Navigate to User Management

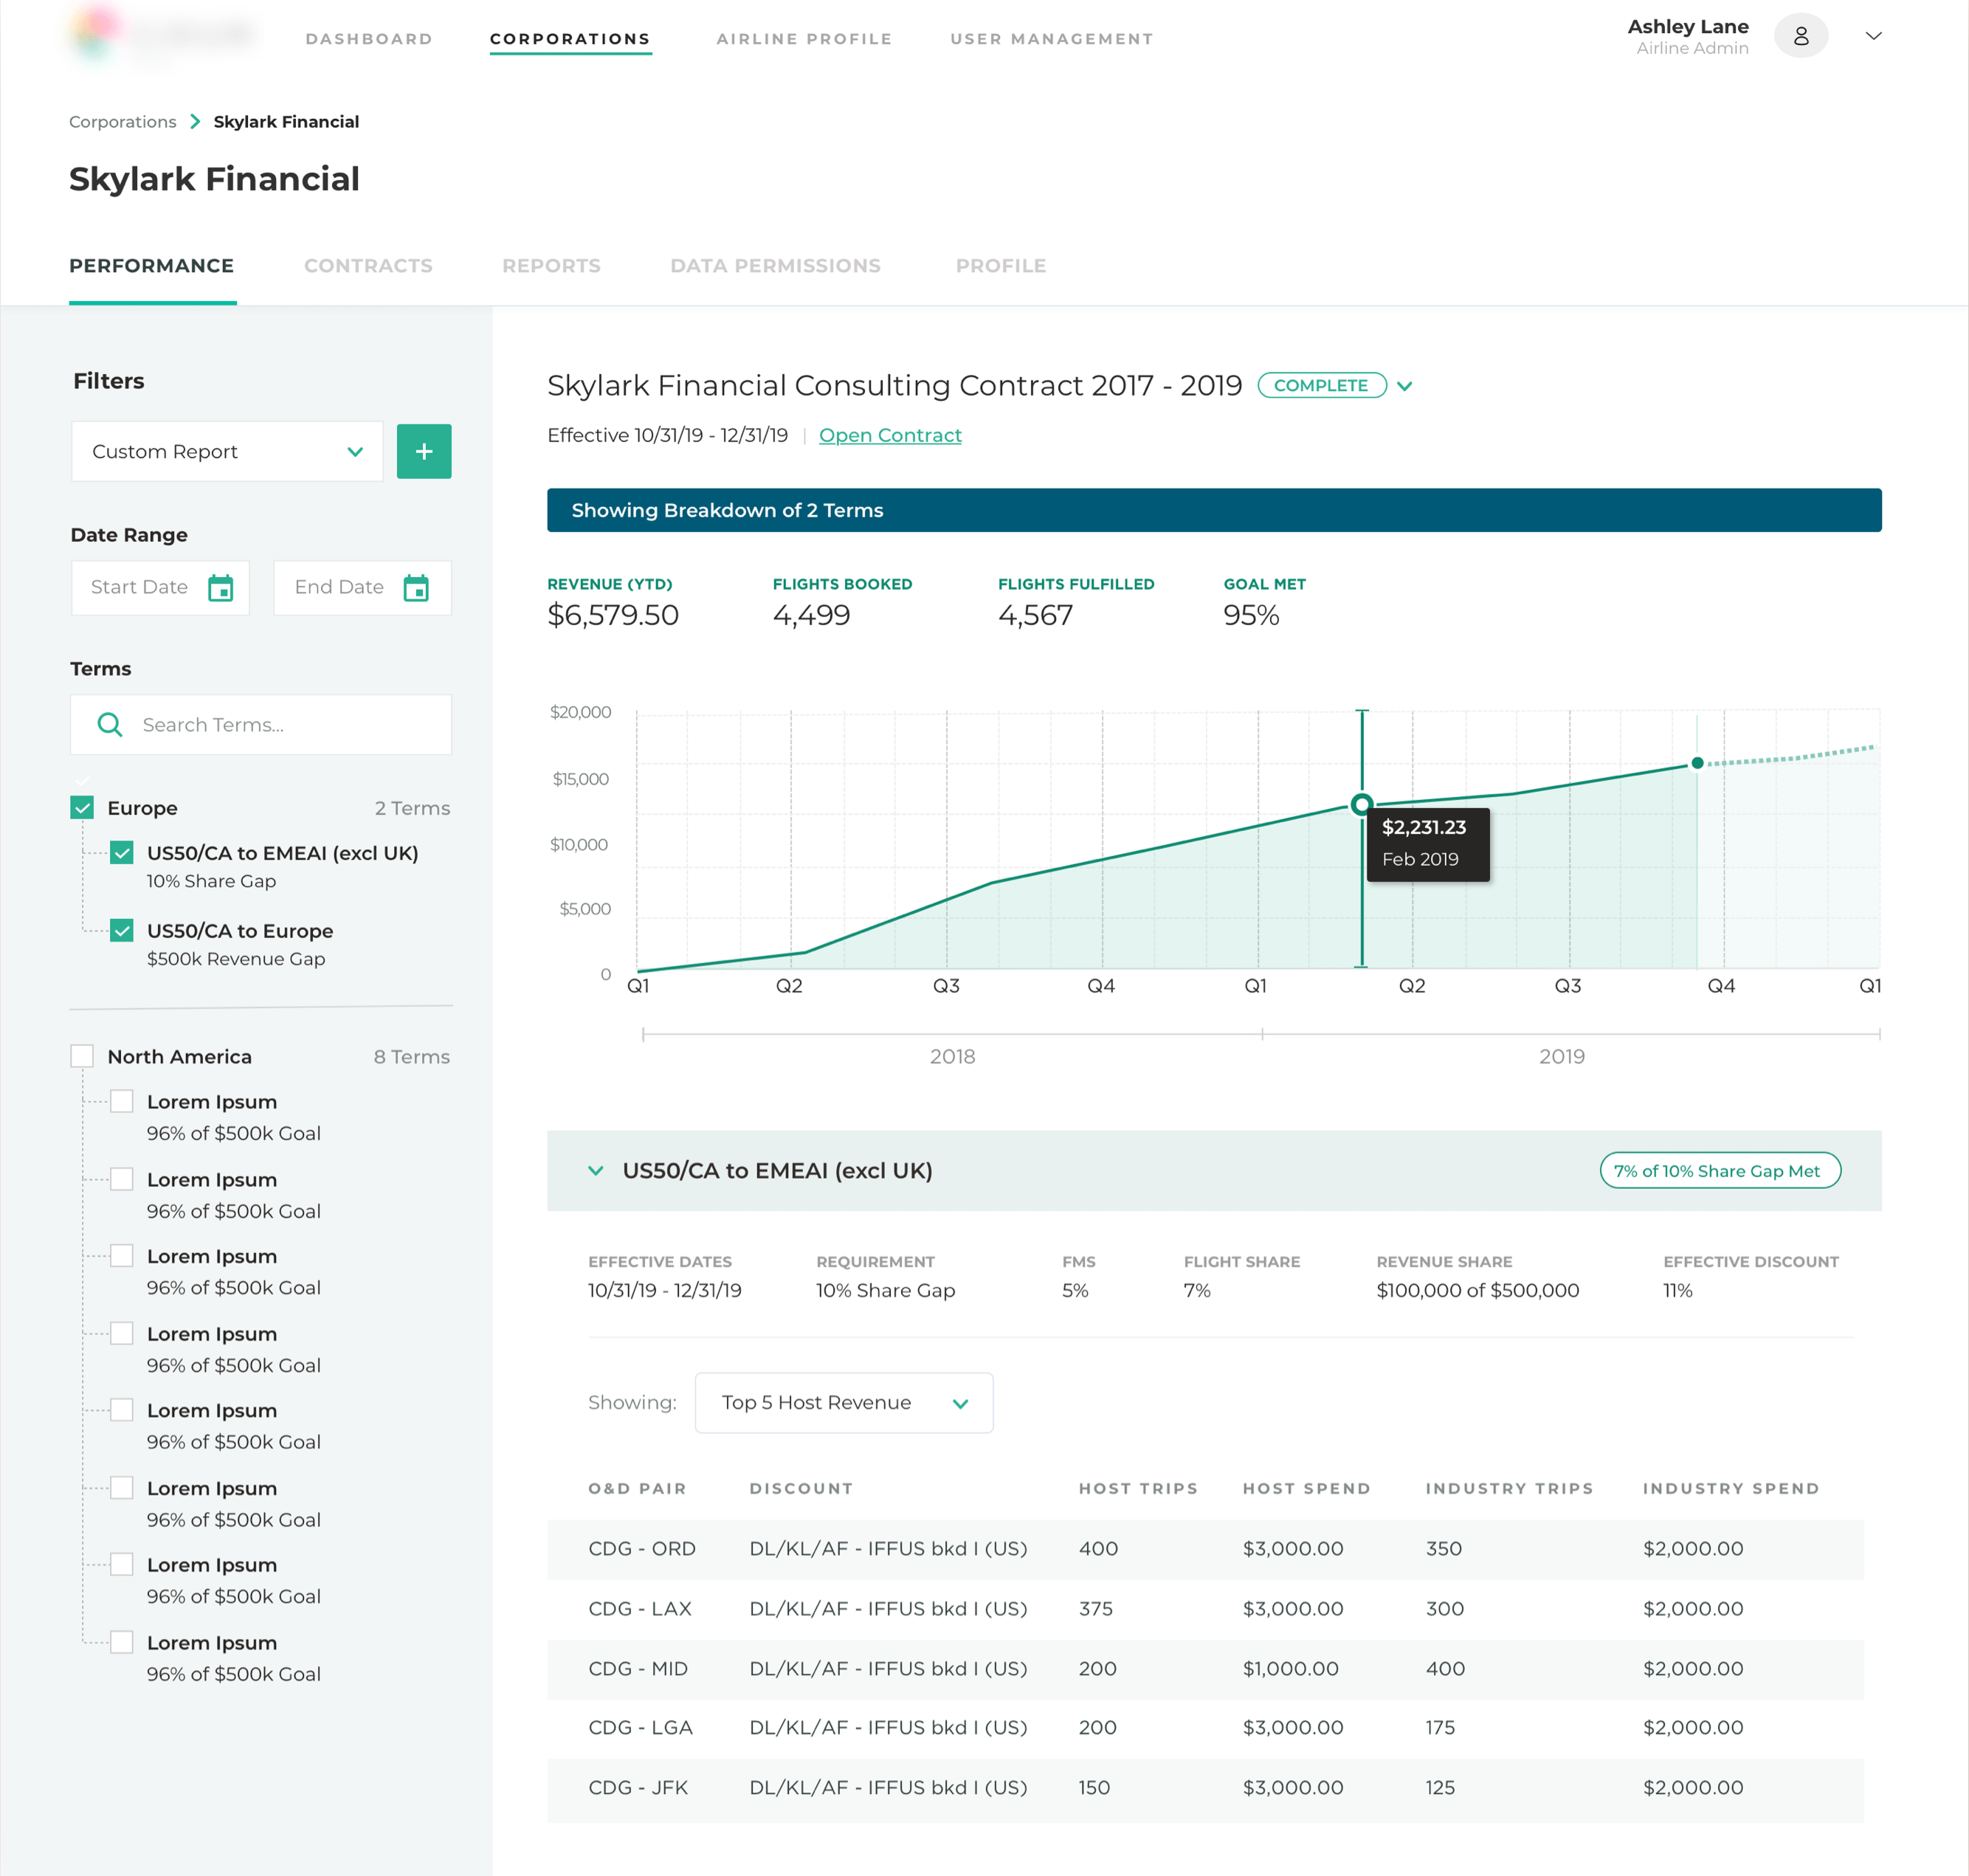coord(1050,39)
